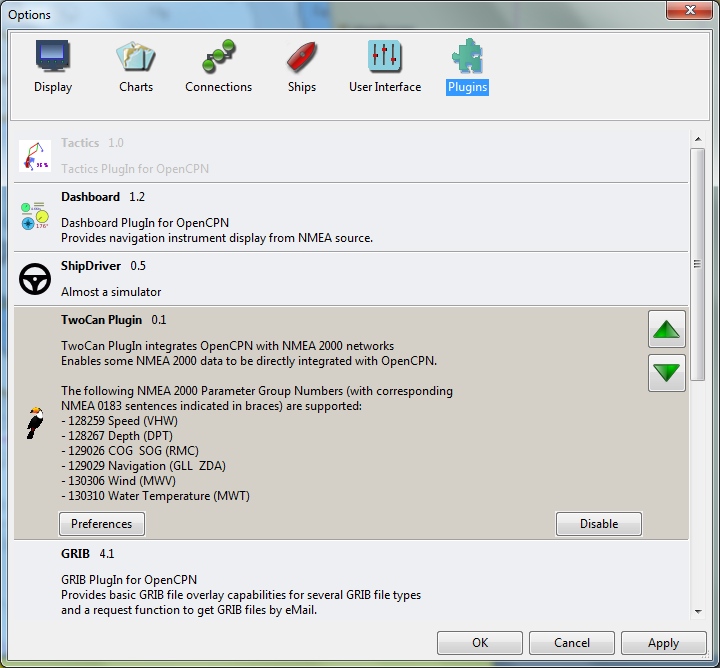
Task: Click the Tactics plugin icon
Action: (x=35, y=156)
